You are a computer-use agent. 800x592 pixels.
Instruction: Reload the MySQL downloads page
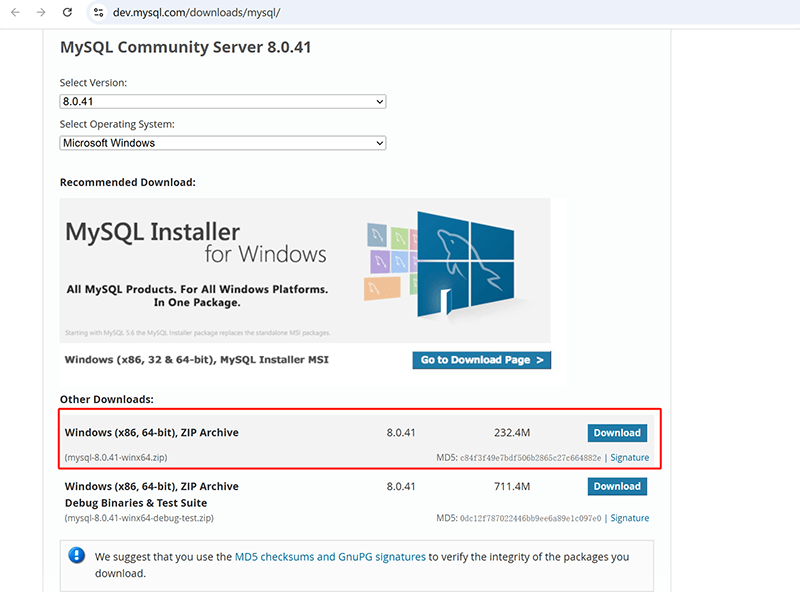tap(67, 12)
